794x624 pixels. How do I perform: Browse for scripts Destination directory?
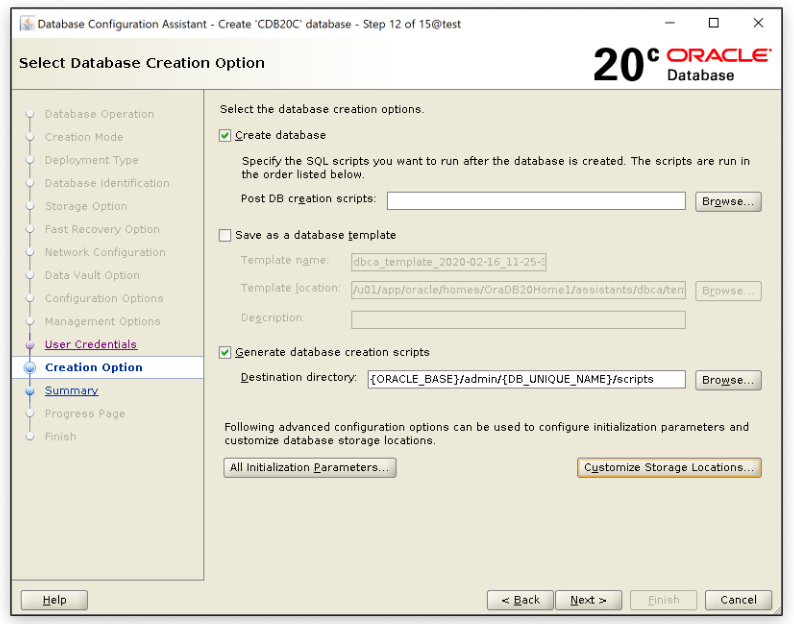point(728,380)
